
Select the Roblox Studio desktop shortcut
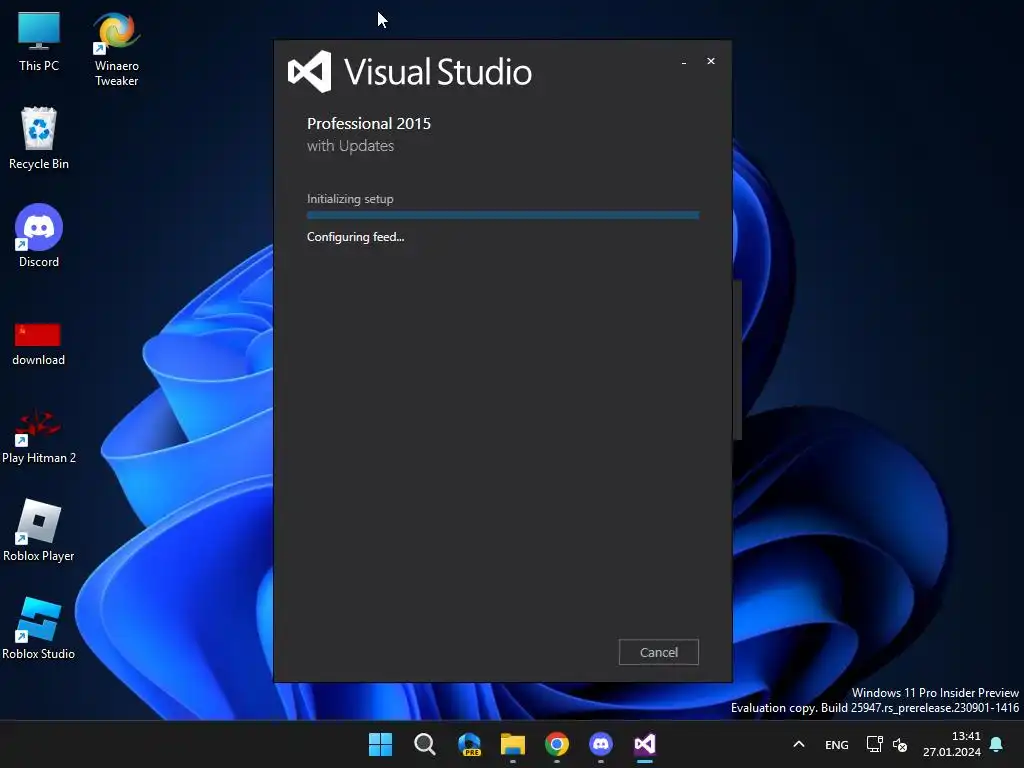39,628
